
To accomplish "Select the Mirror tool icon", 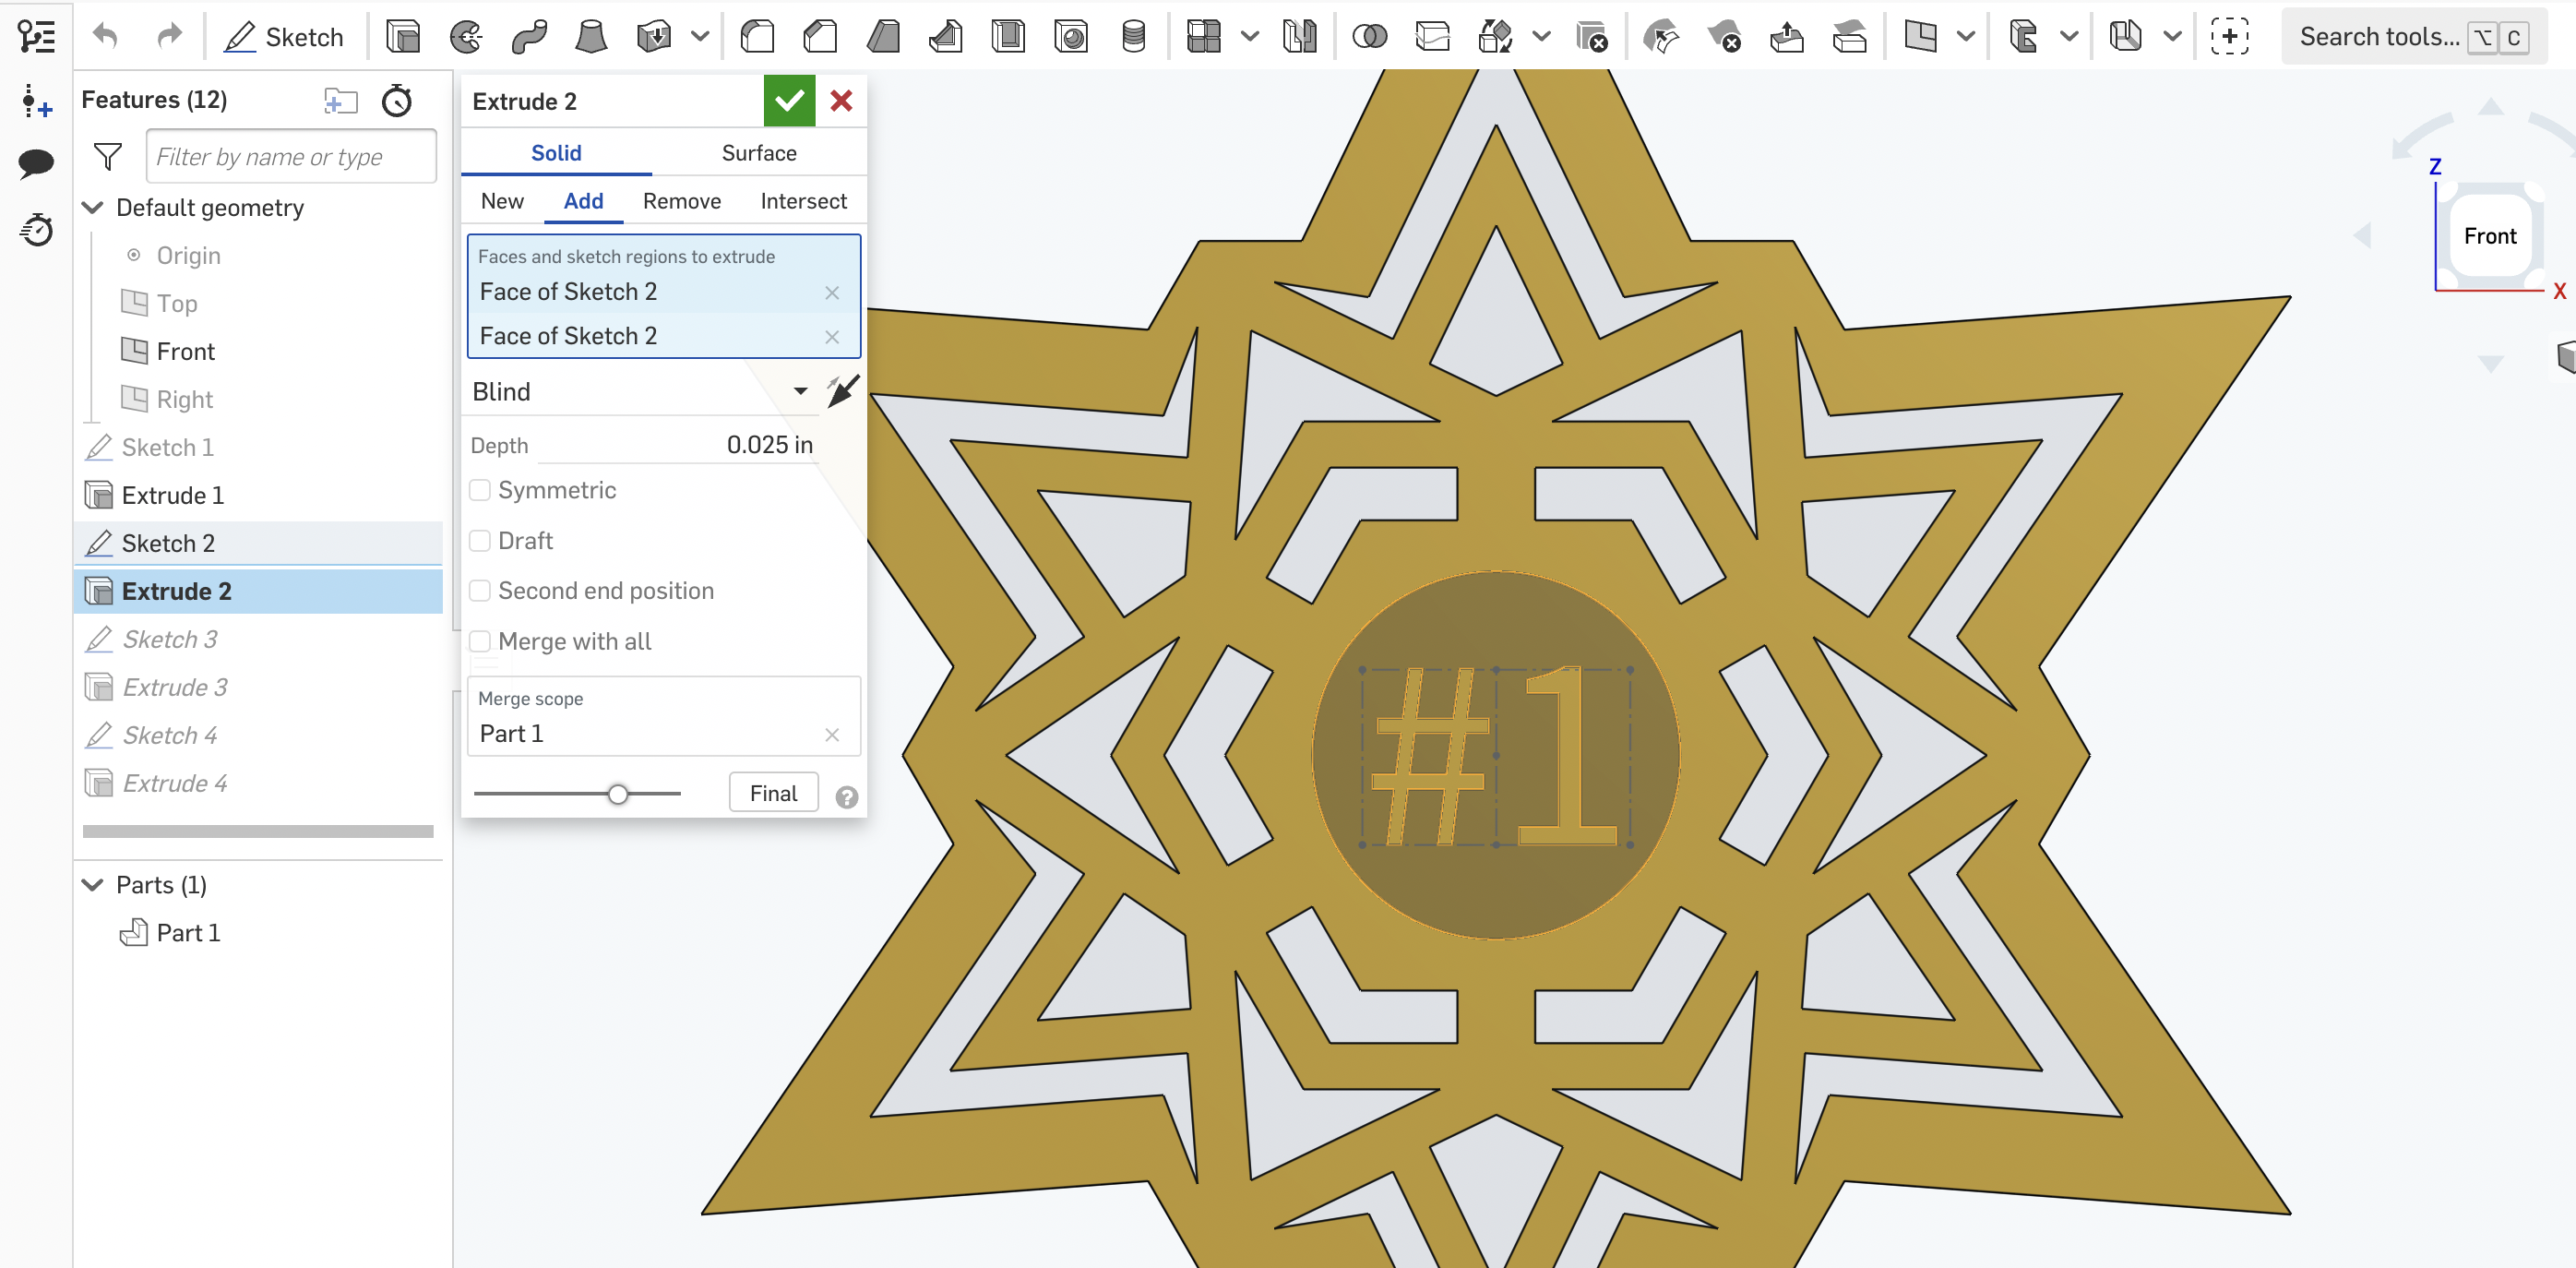I will [1300, 37].
